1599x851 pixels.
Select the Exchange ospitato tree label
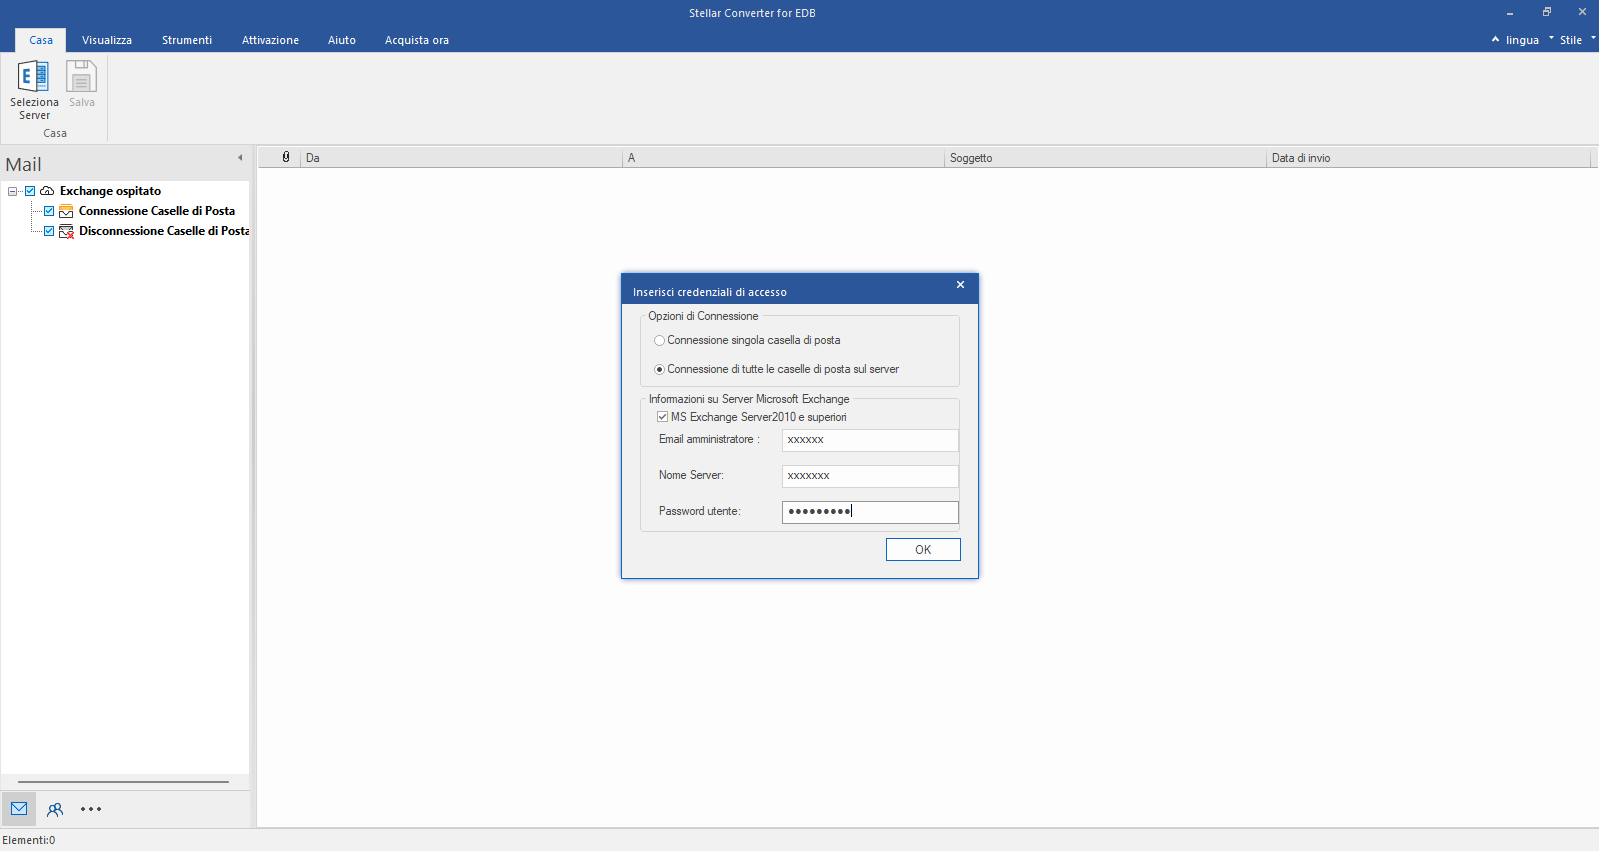coord(110,191)
